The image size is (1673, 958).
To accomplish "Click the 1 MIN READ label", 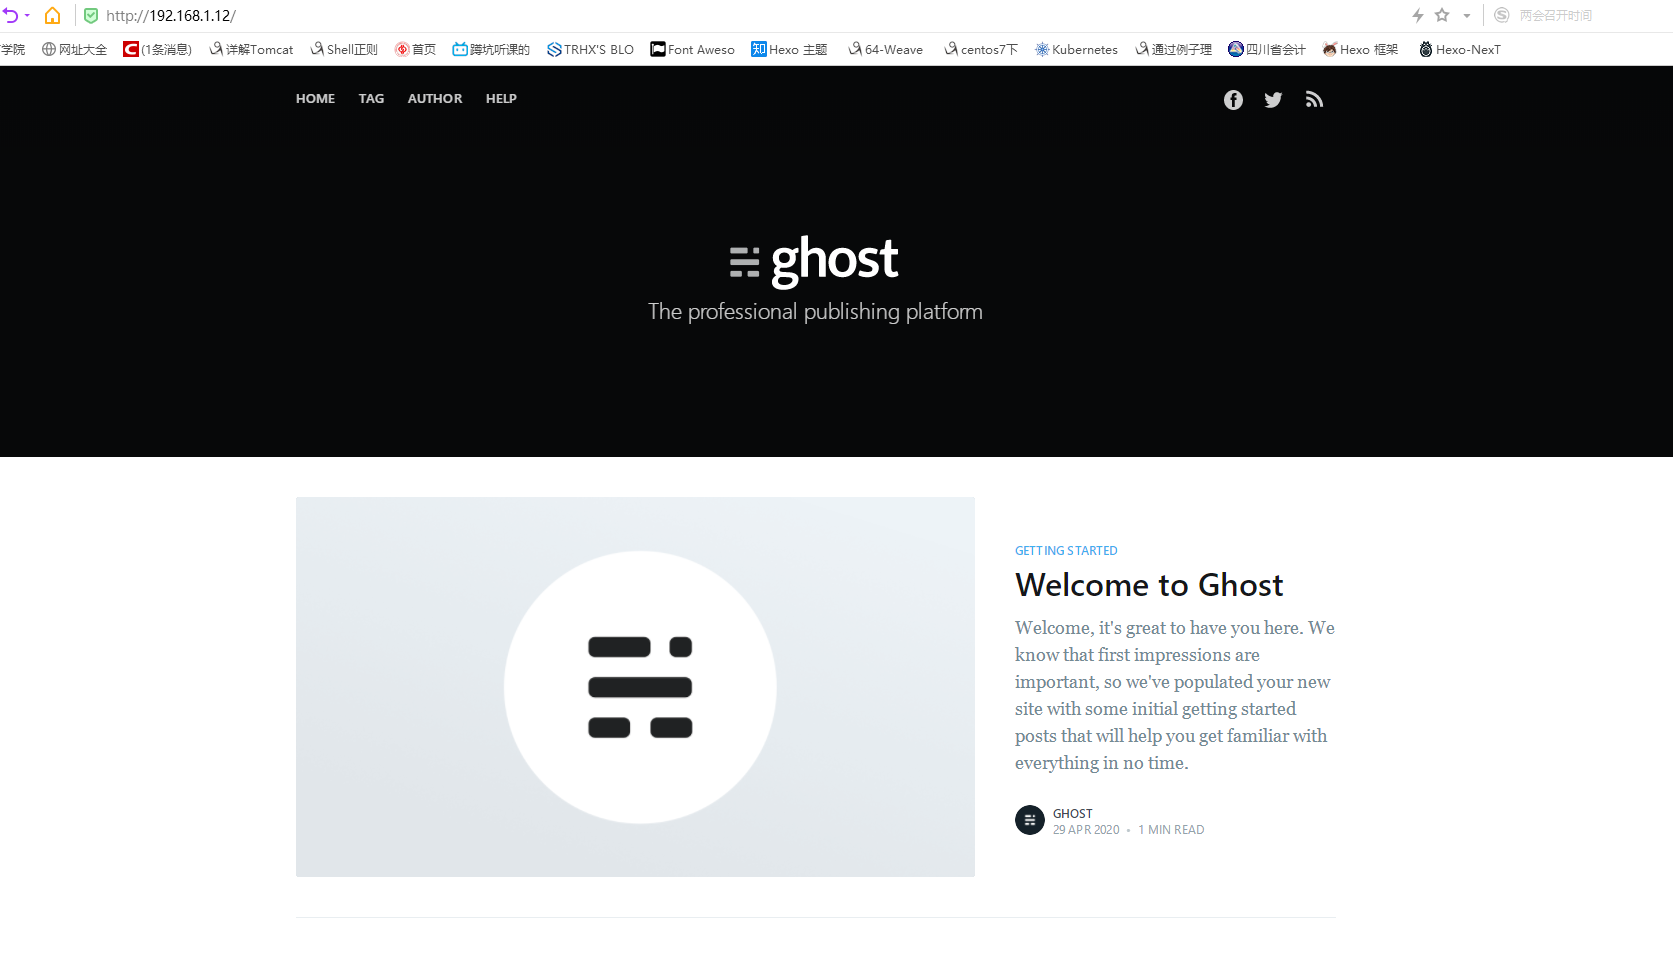I will coord(1171,830).
